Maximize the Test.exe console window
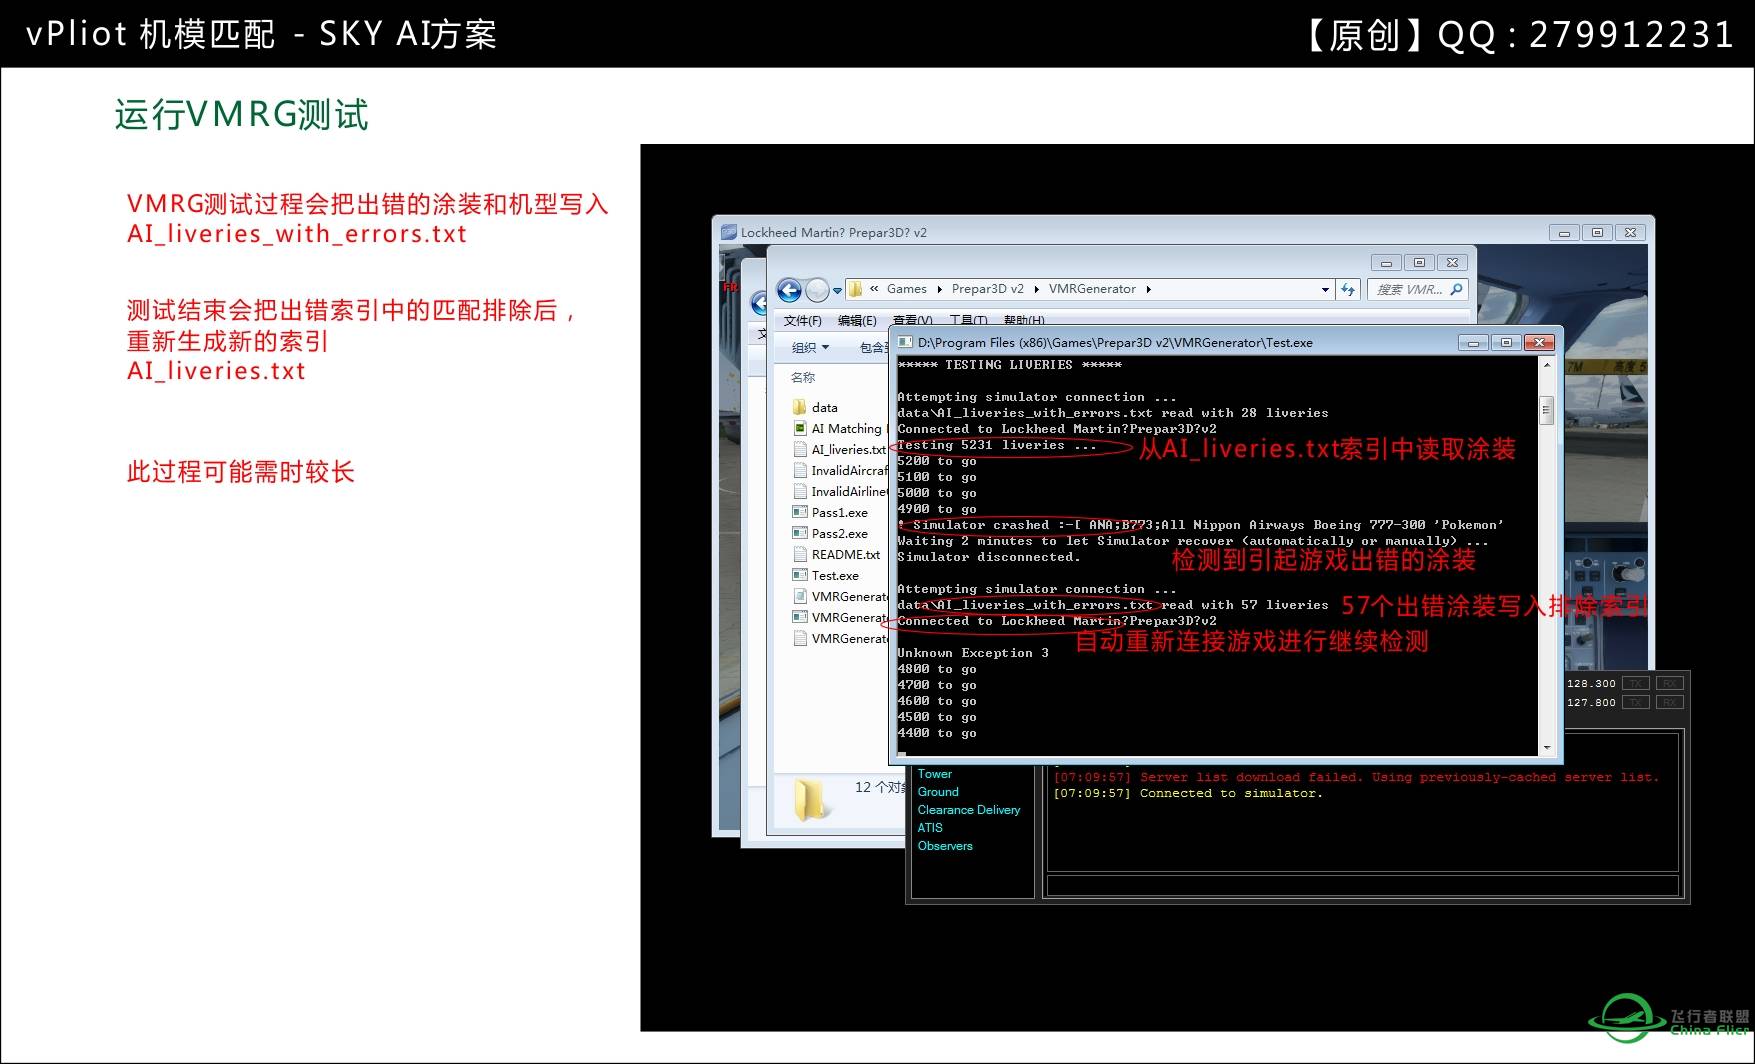This screenshot has width=1755, height=1064. pyautogui.click(x=1505, y=343)
